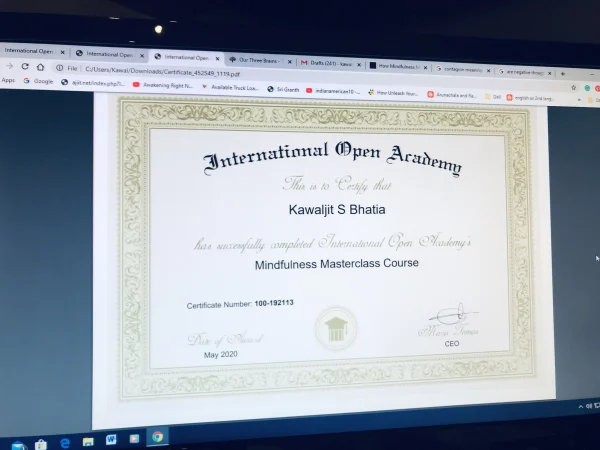Click the YouTube icon beside Awakening Right
The width and height of the screenshot is (600, 450).
point(136,84)
